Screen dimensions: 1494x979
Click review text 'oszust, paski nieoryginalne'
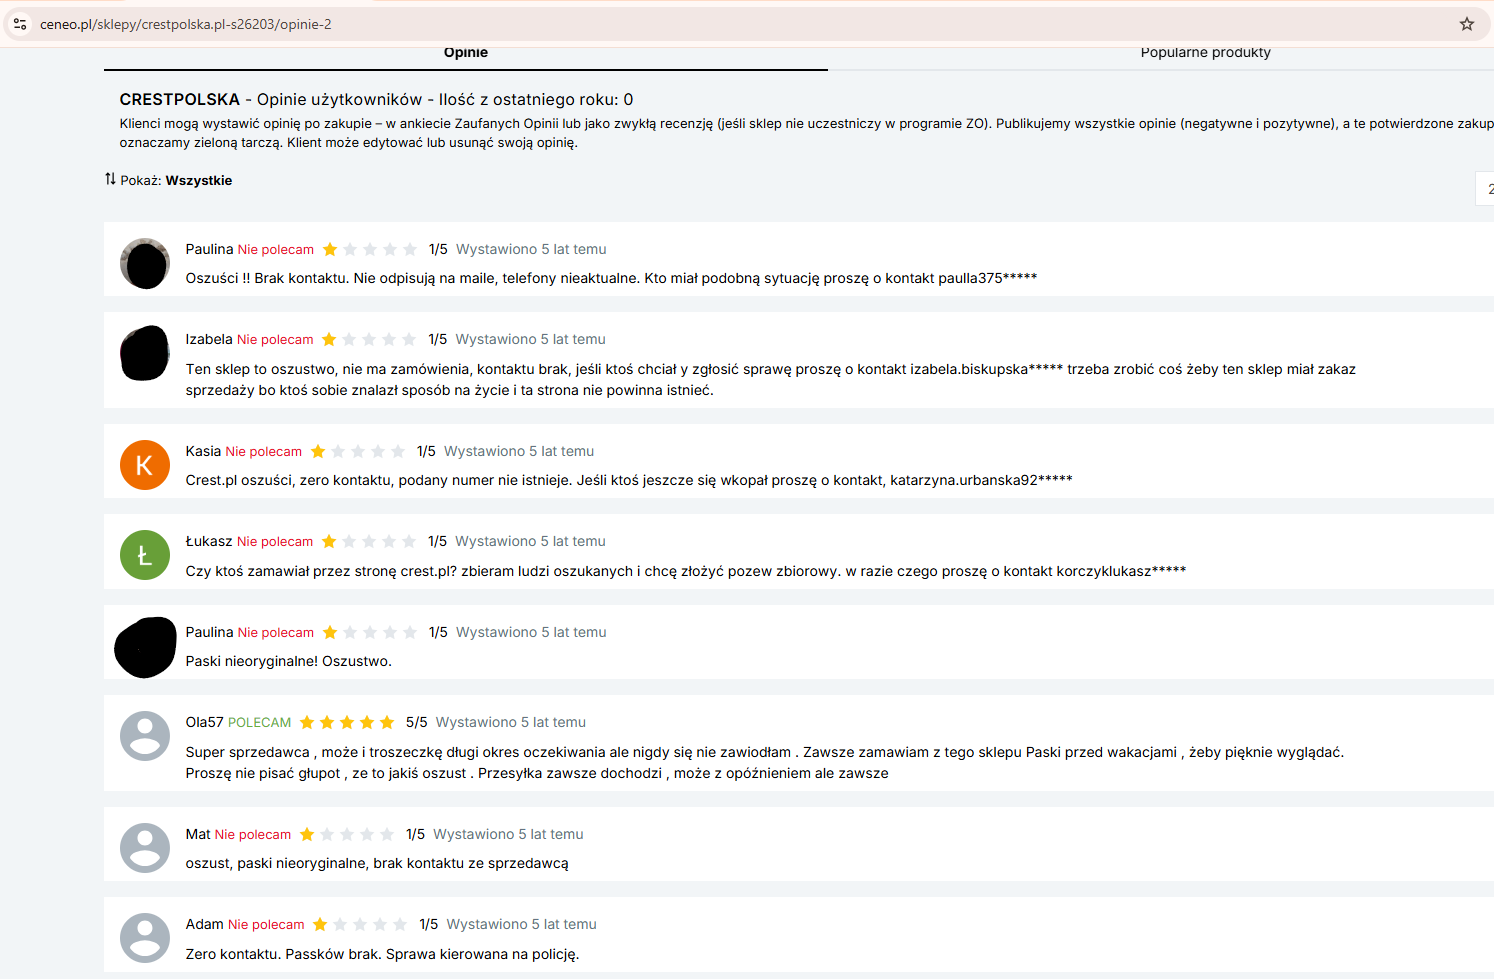pyautogui.click(x=377, y=864)
